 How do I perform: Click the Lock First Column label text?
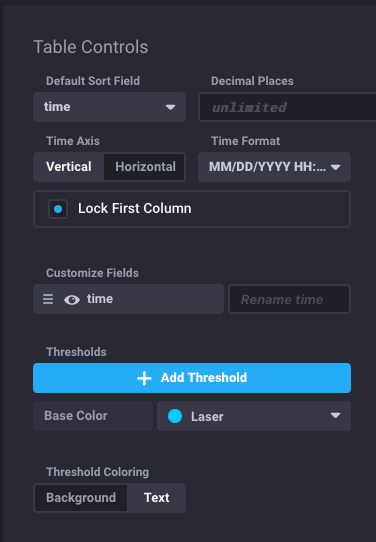[135, 208]
